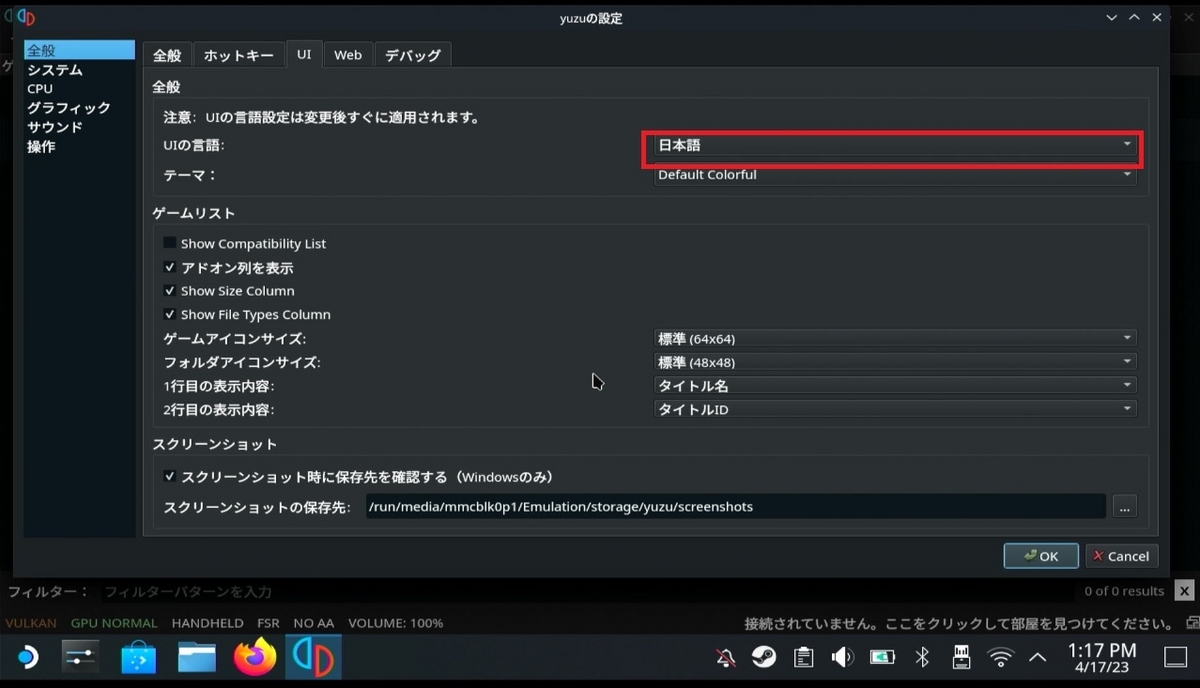Uncheck Show Size Column
This screenshot has width=1200, height=688.
click(x=170, y=291)
